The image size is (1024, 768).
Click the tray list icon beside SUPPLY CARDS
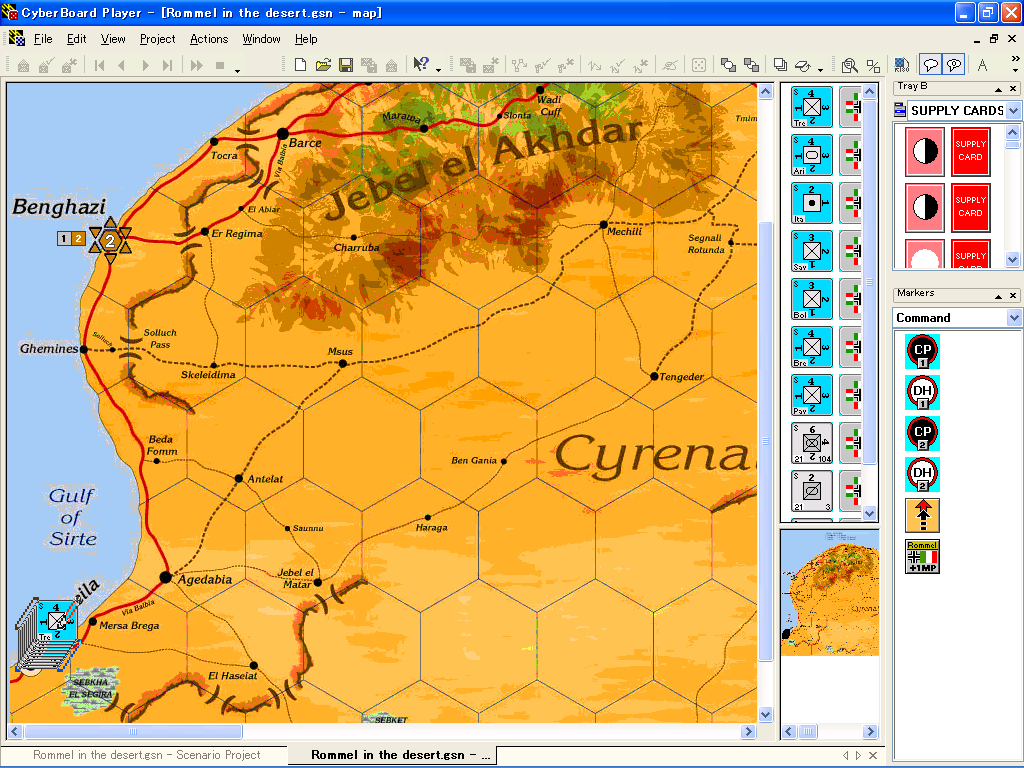(x=900, y=110)
